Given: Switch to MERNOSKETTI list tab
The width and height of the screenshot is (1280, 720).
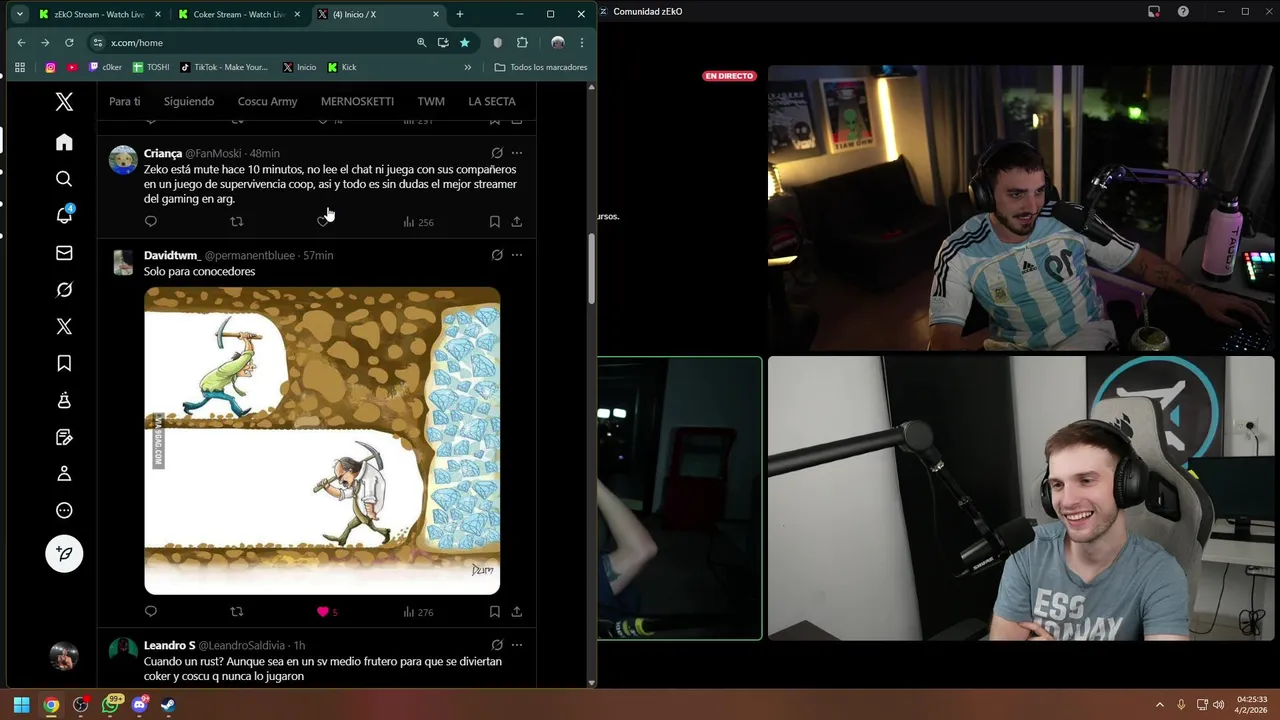Looking at the screenshot, I should pos(357,101).
